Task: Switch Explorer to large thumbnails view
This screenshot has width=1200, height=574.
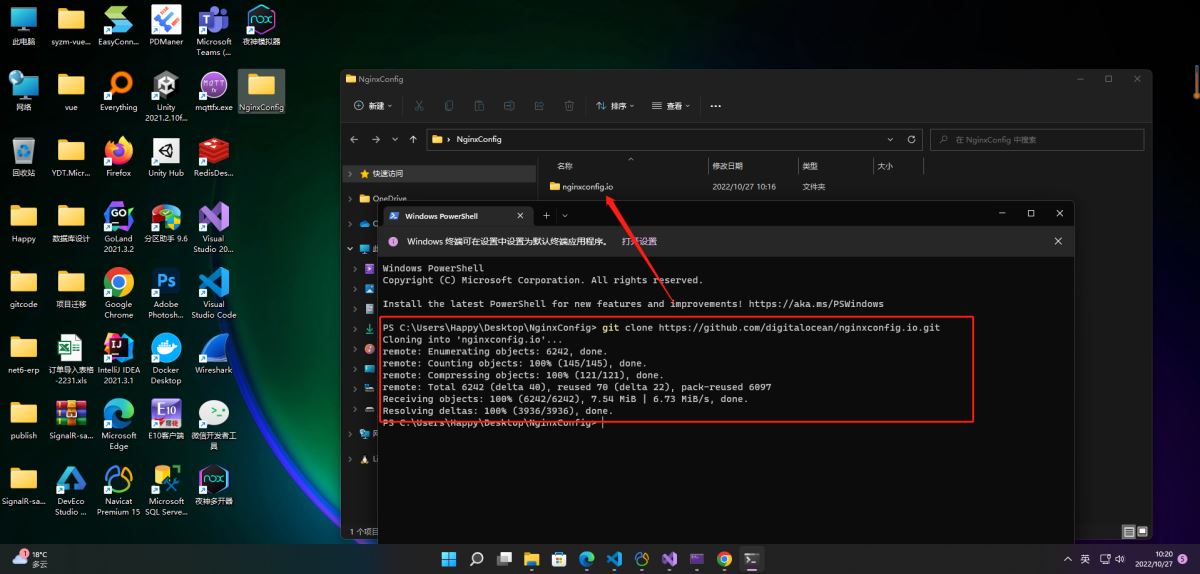Action: 1143,532
